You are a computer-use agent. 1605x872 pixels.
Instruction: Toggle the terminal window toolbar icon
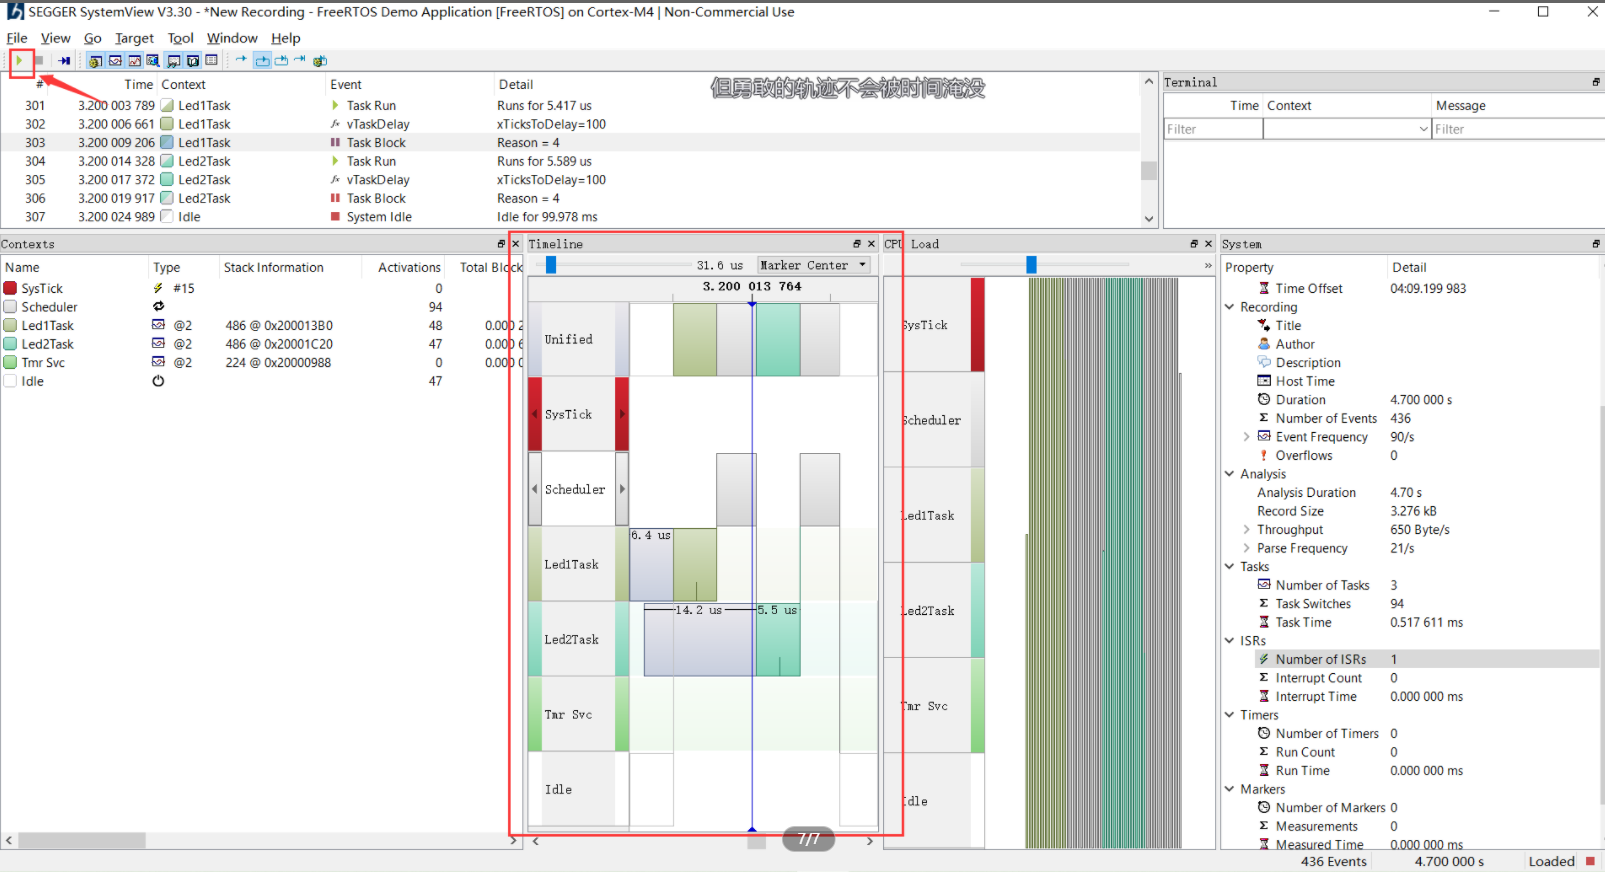173,60
